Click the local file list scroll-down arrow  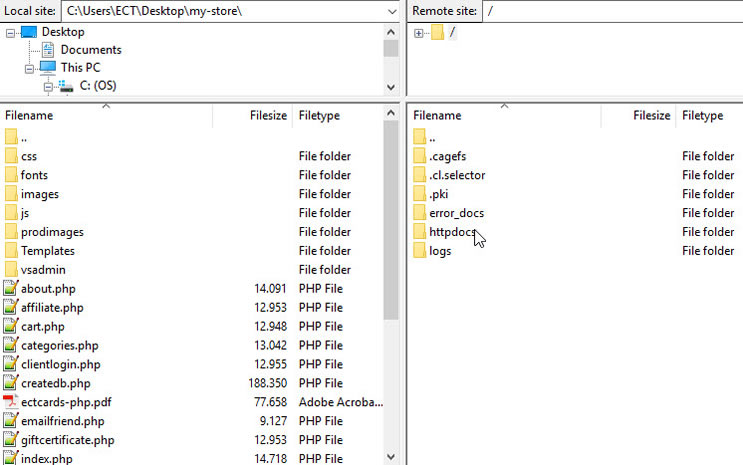click(x=390, y=457)
